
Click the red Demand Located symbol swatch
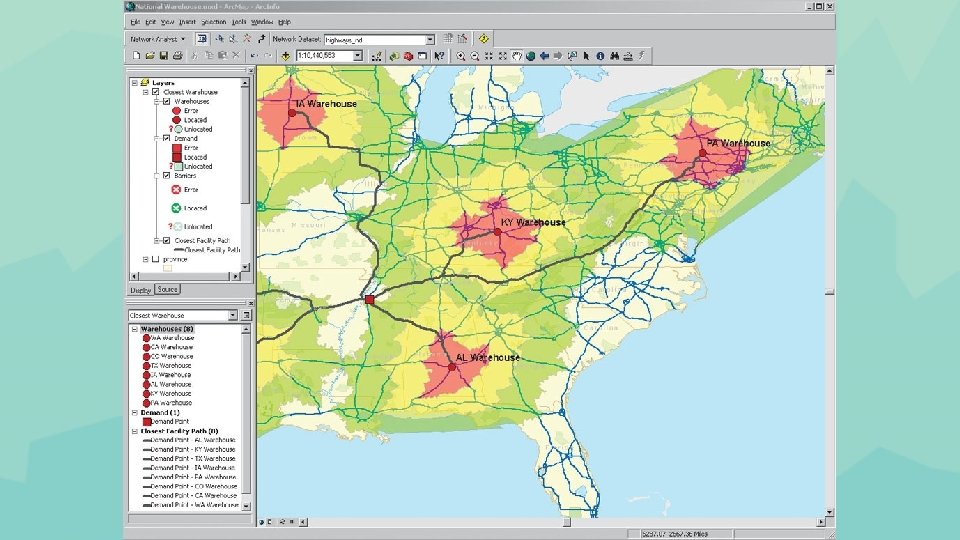pyautogui.click(x=176, y=157)
